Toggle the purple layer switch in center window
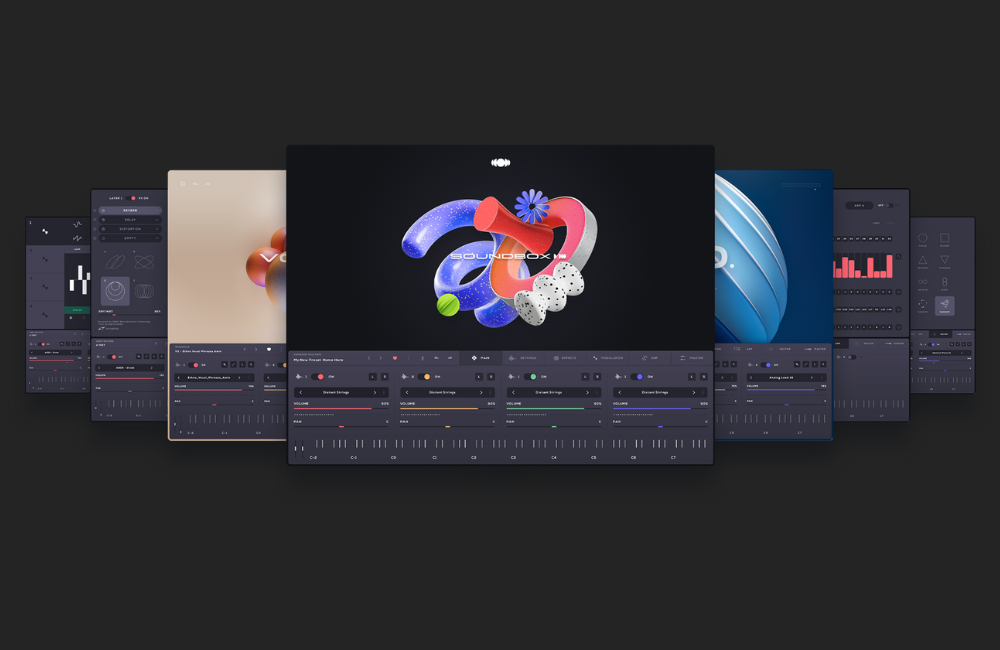The width and height of the screenshot is (1000, 650). 637,376
